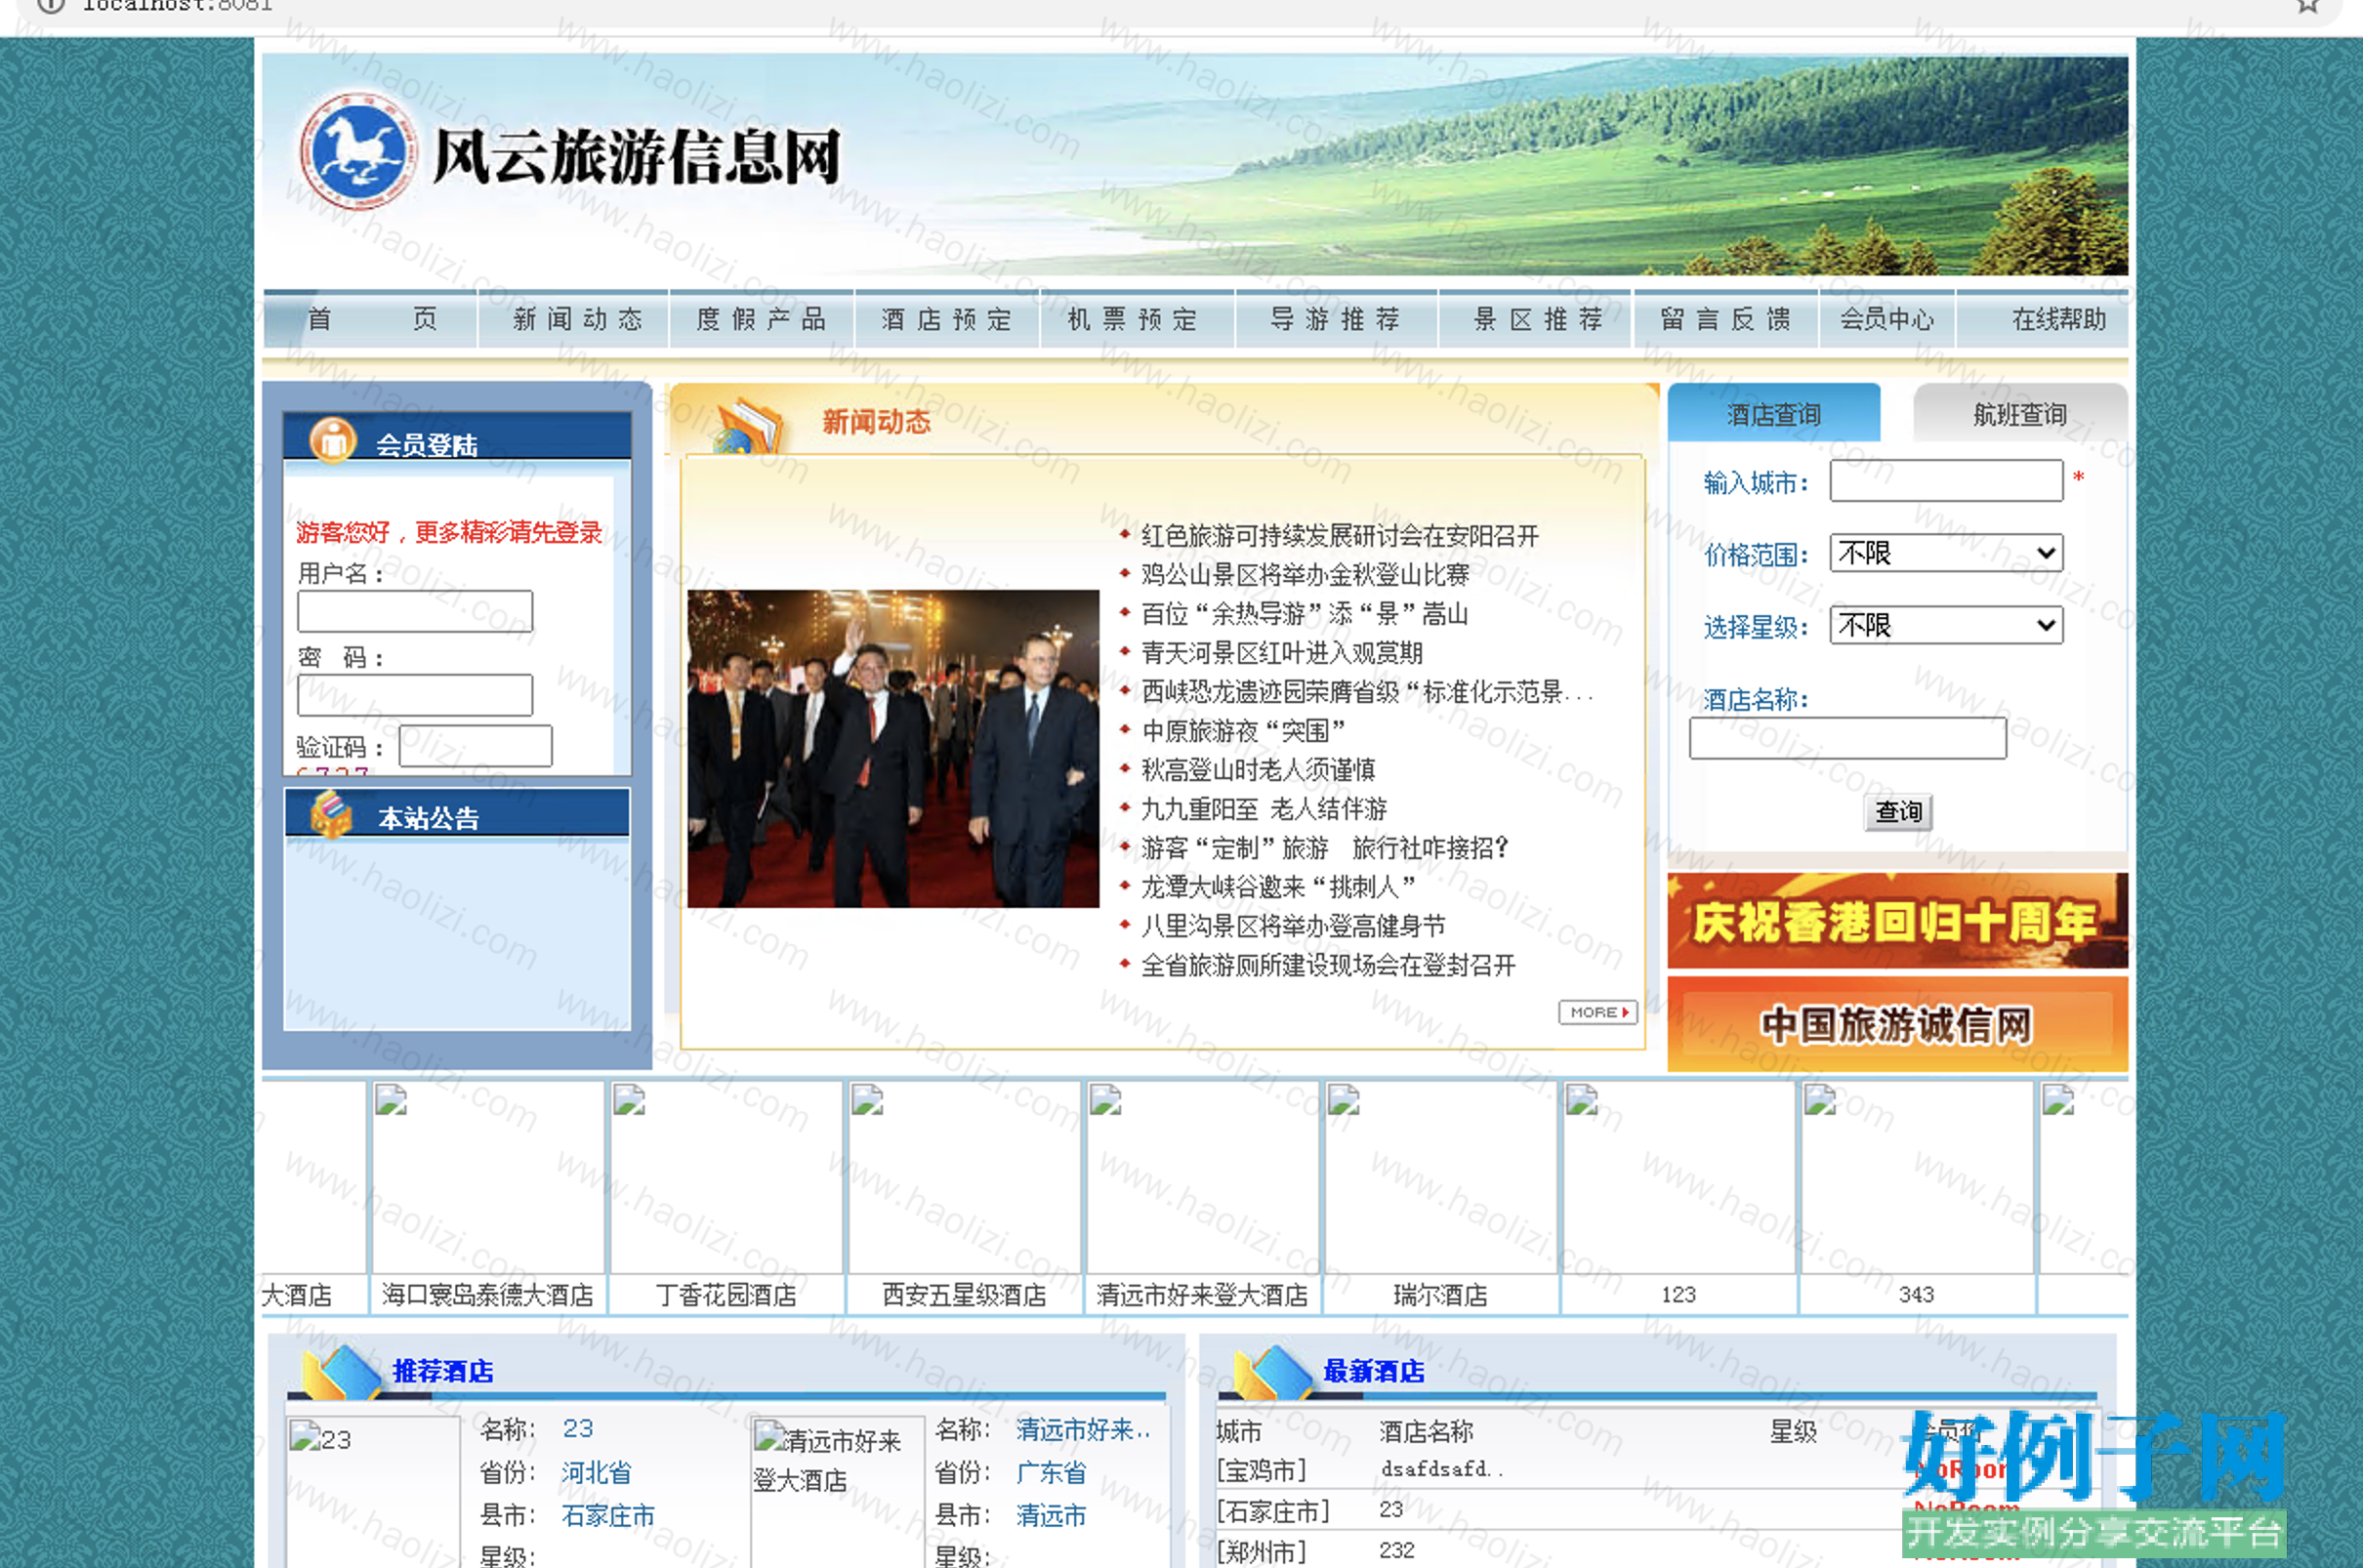Click 在线帮助 in the navigation bar
The image size is (2363, 1568).
[x=2059, y=319]
